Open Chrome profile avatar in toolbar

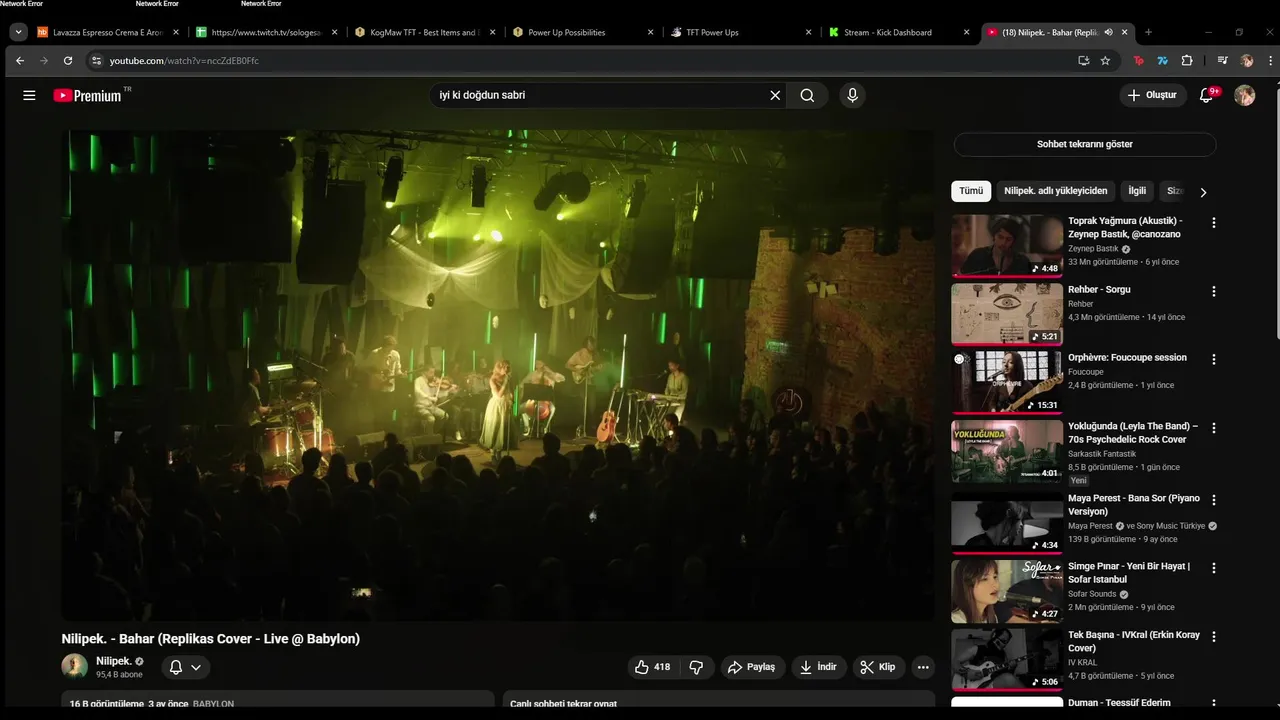(x=1247, y=60)
